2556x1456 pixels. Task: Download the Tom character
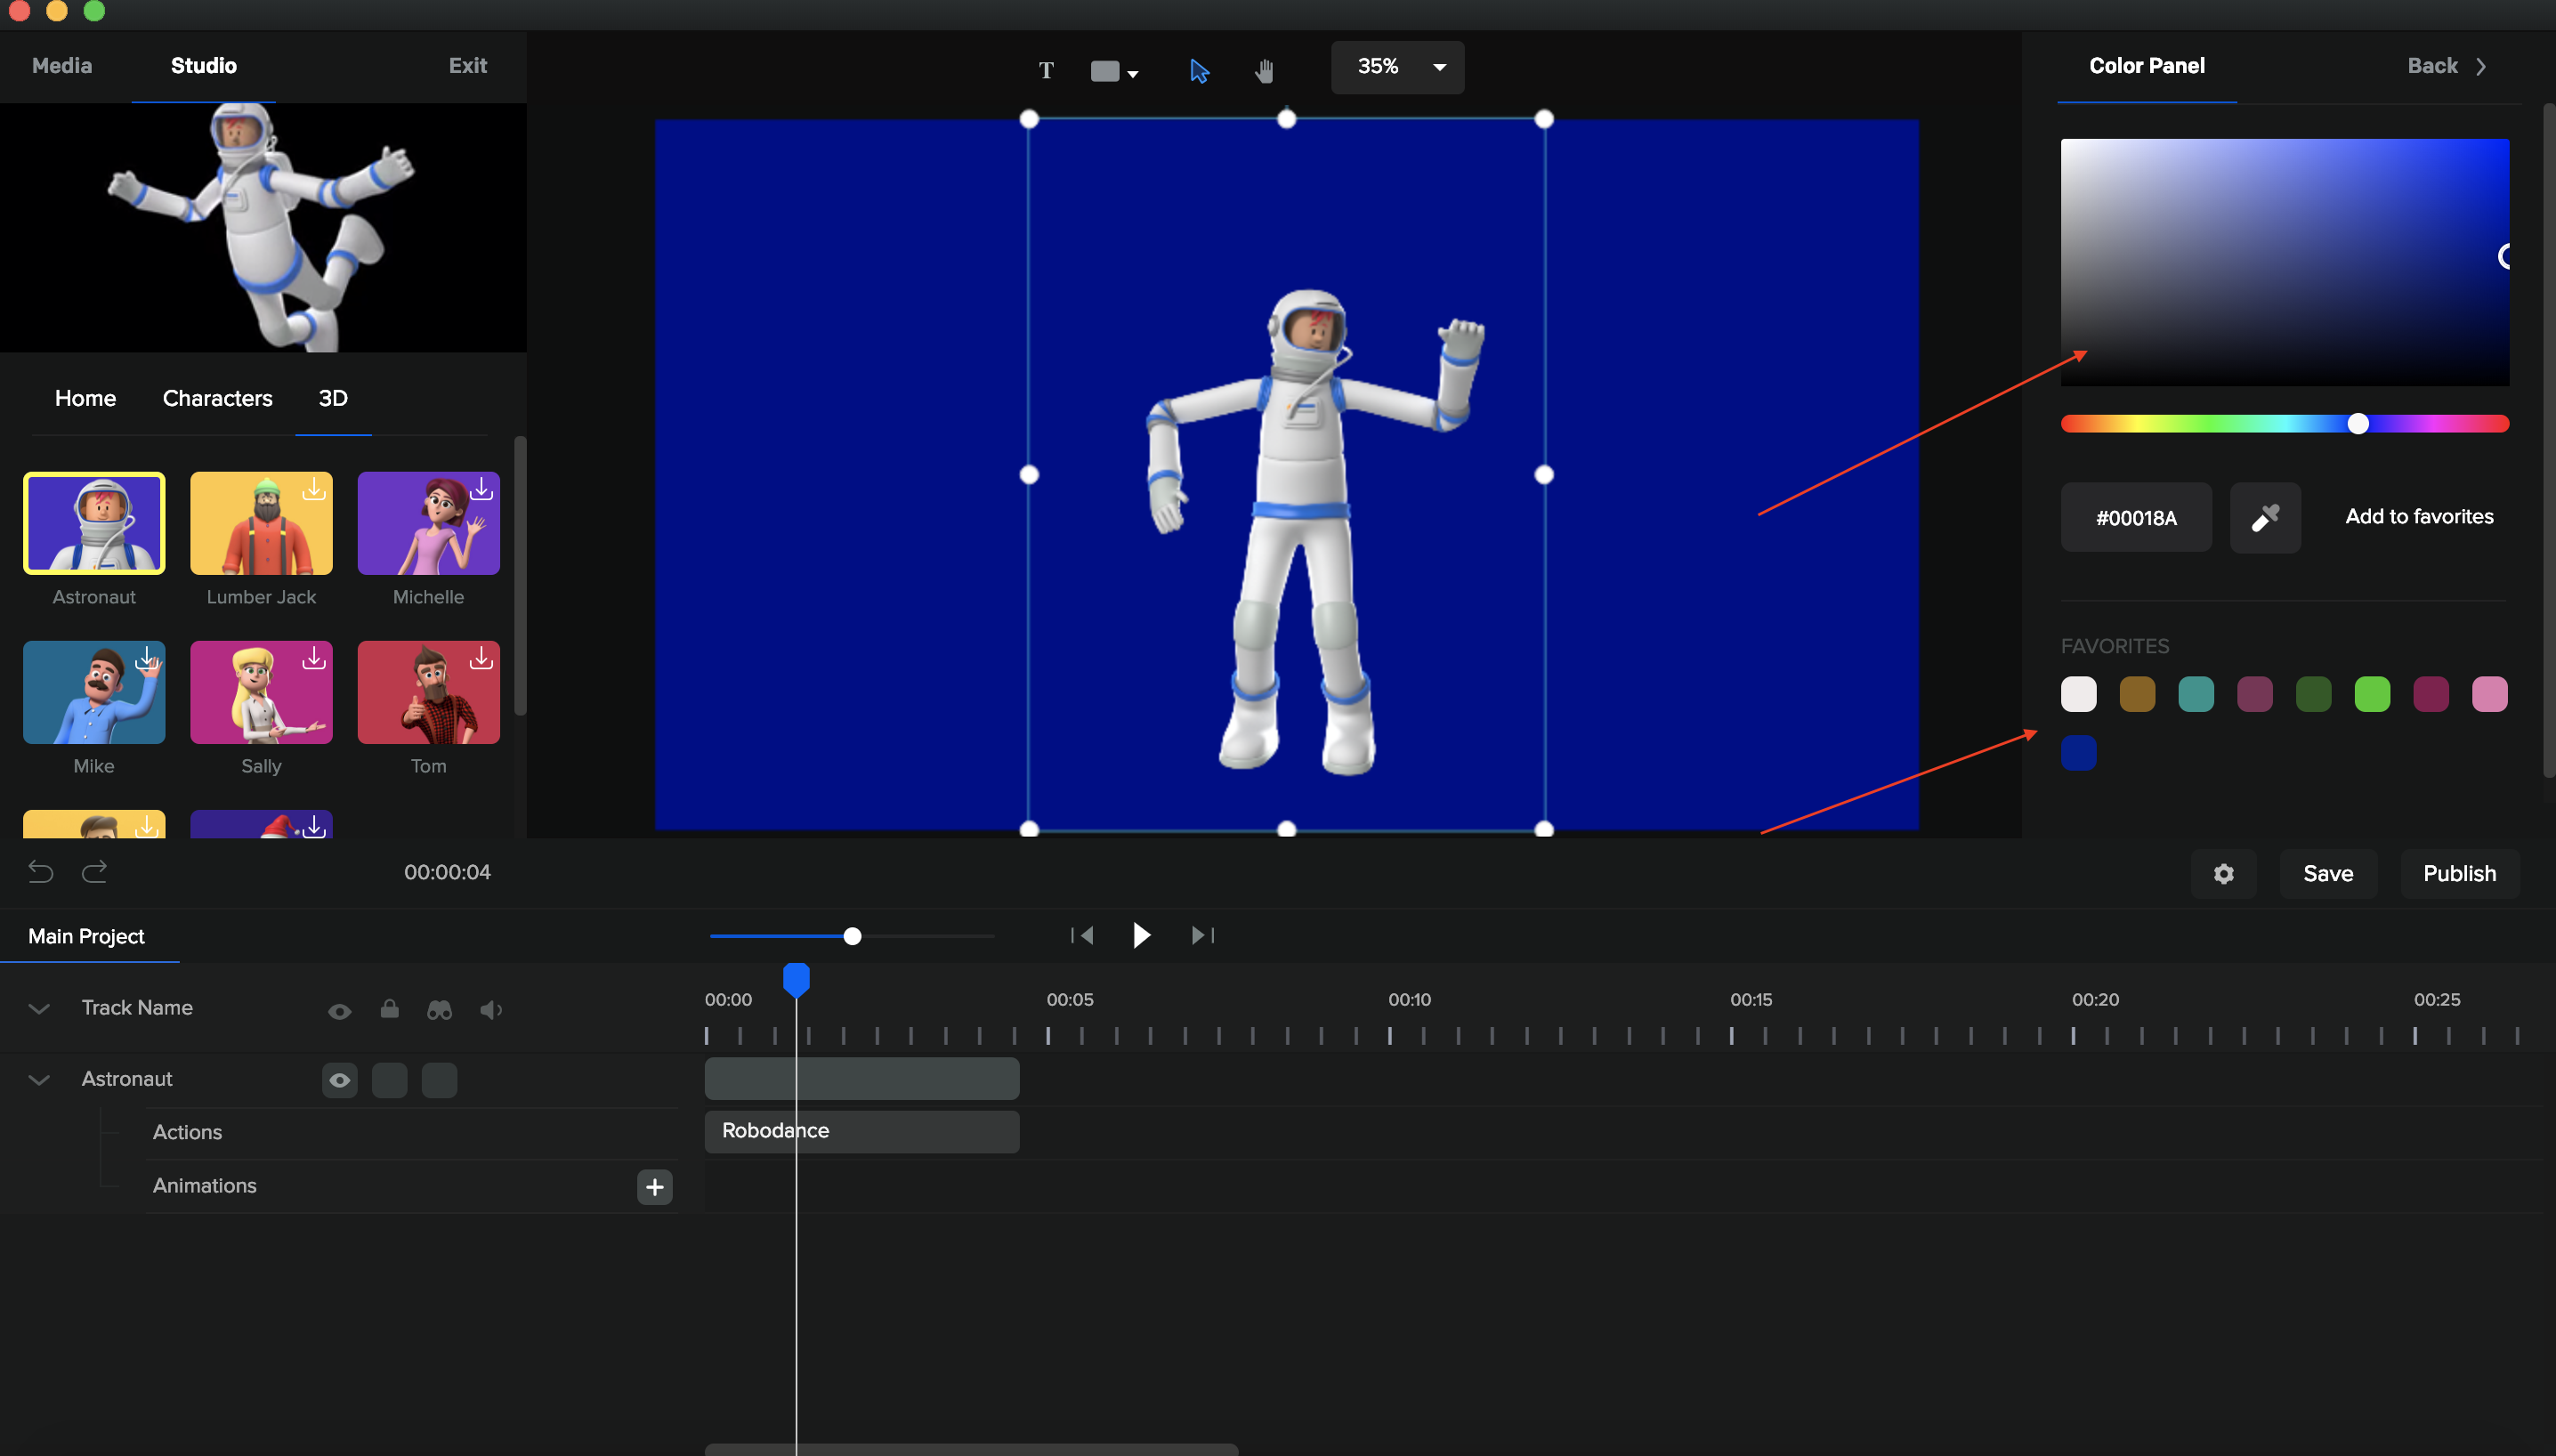point(481,657)
